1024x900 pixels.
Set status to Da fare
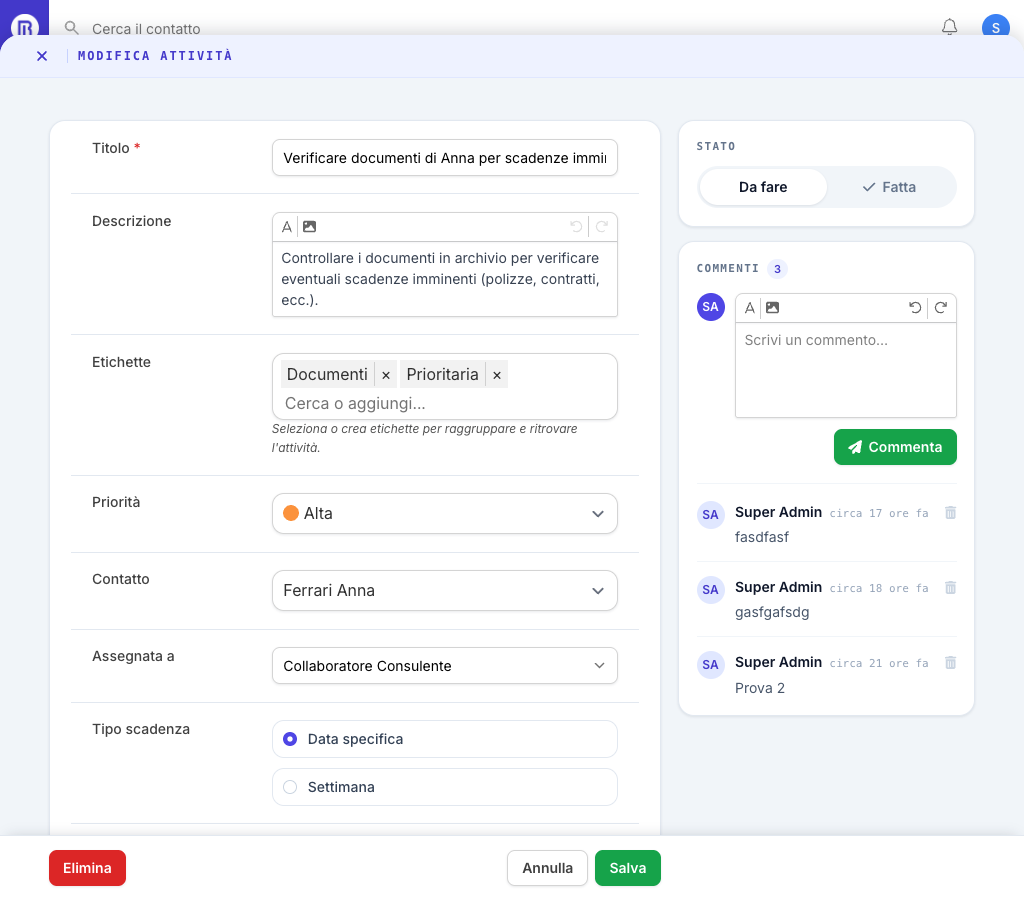[x=763, y=187]
